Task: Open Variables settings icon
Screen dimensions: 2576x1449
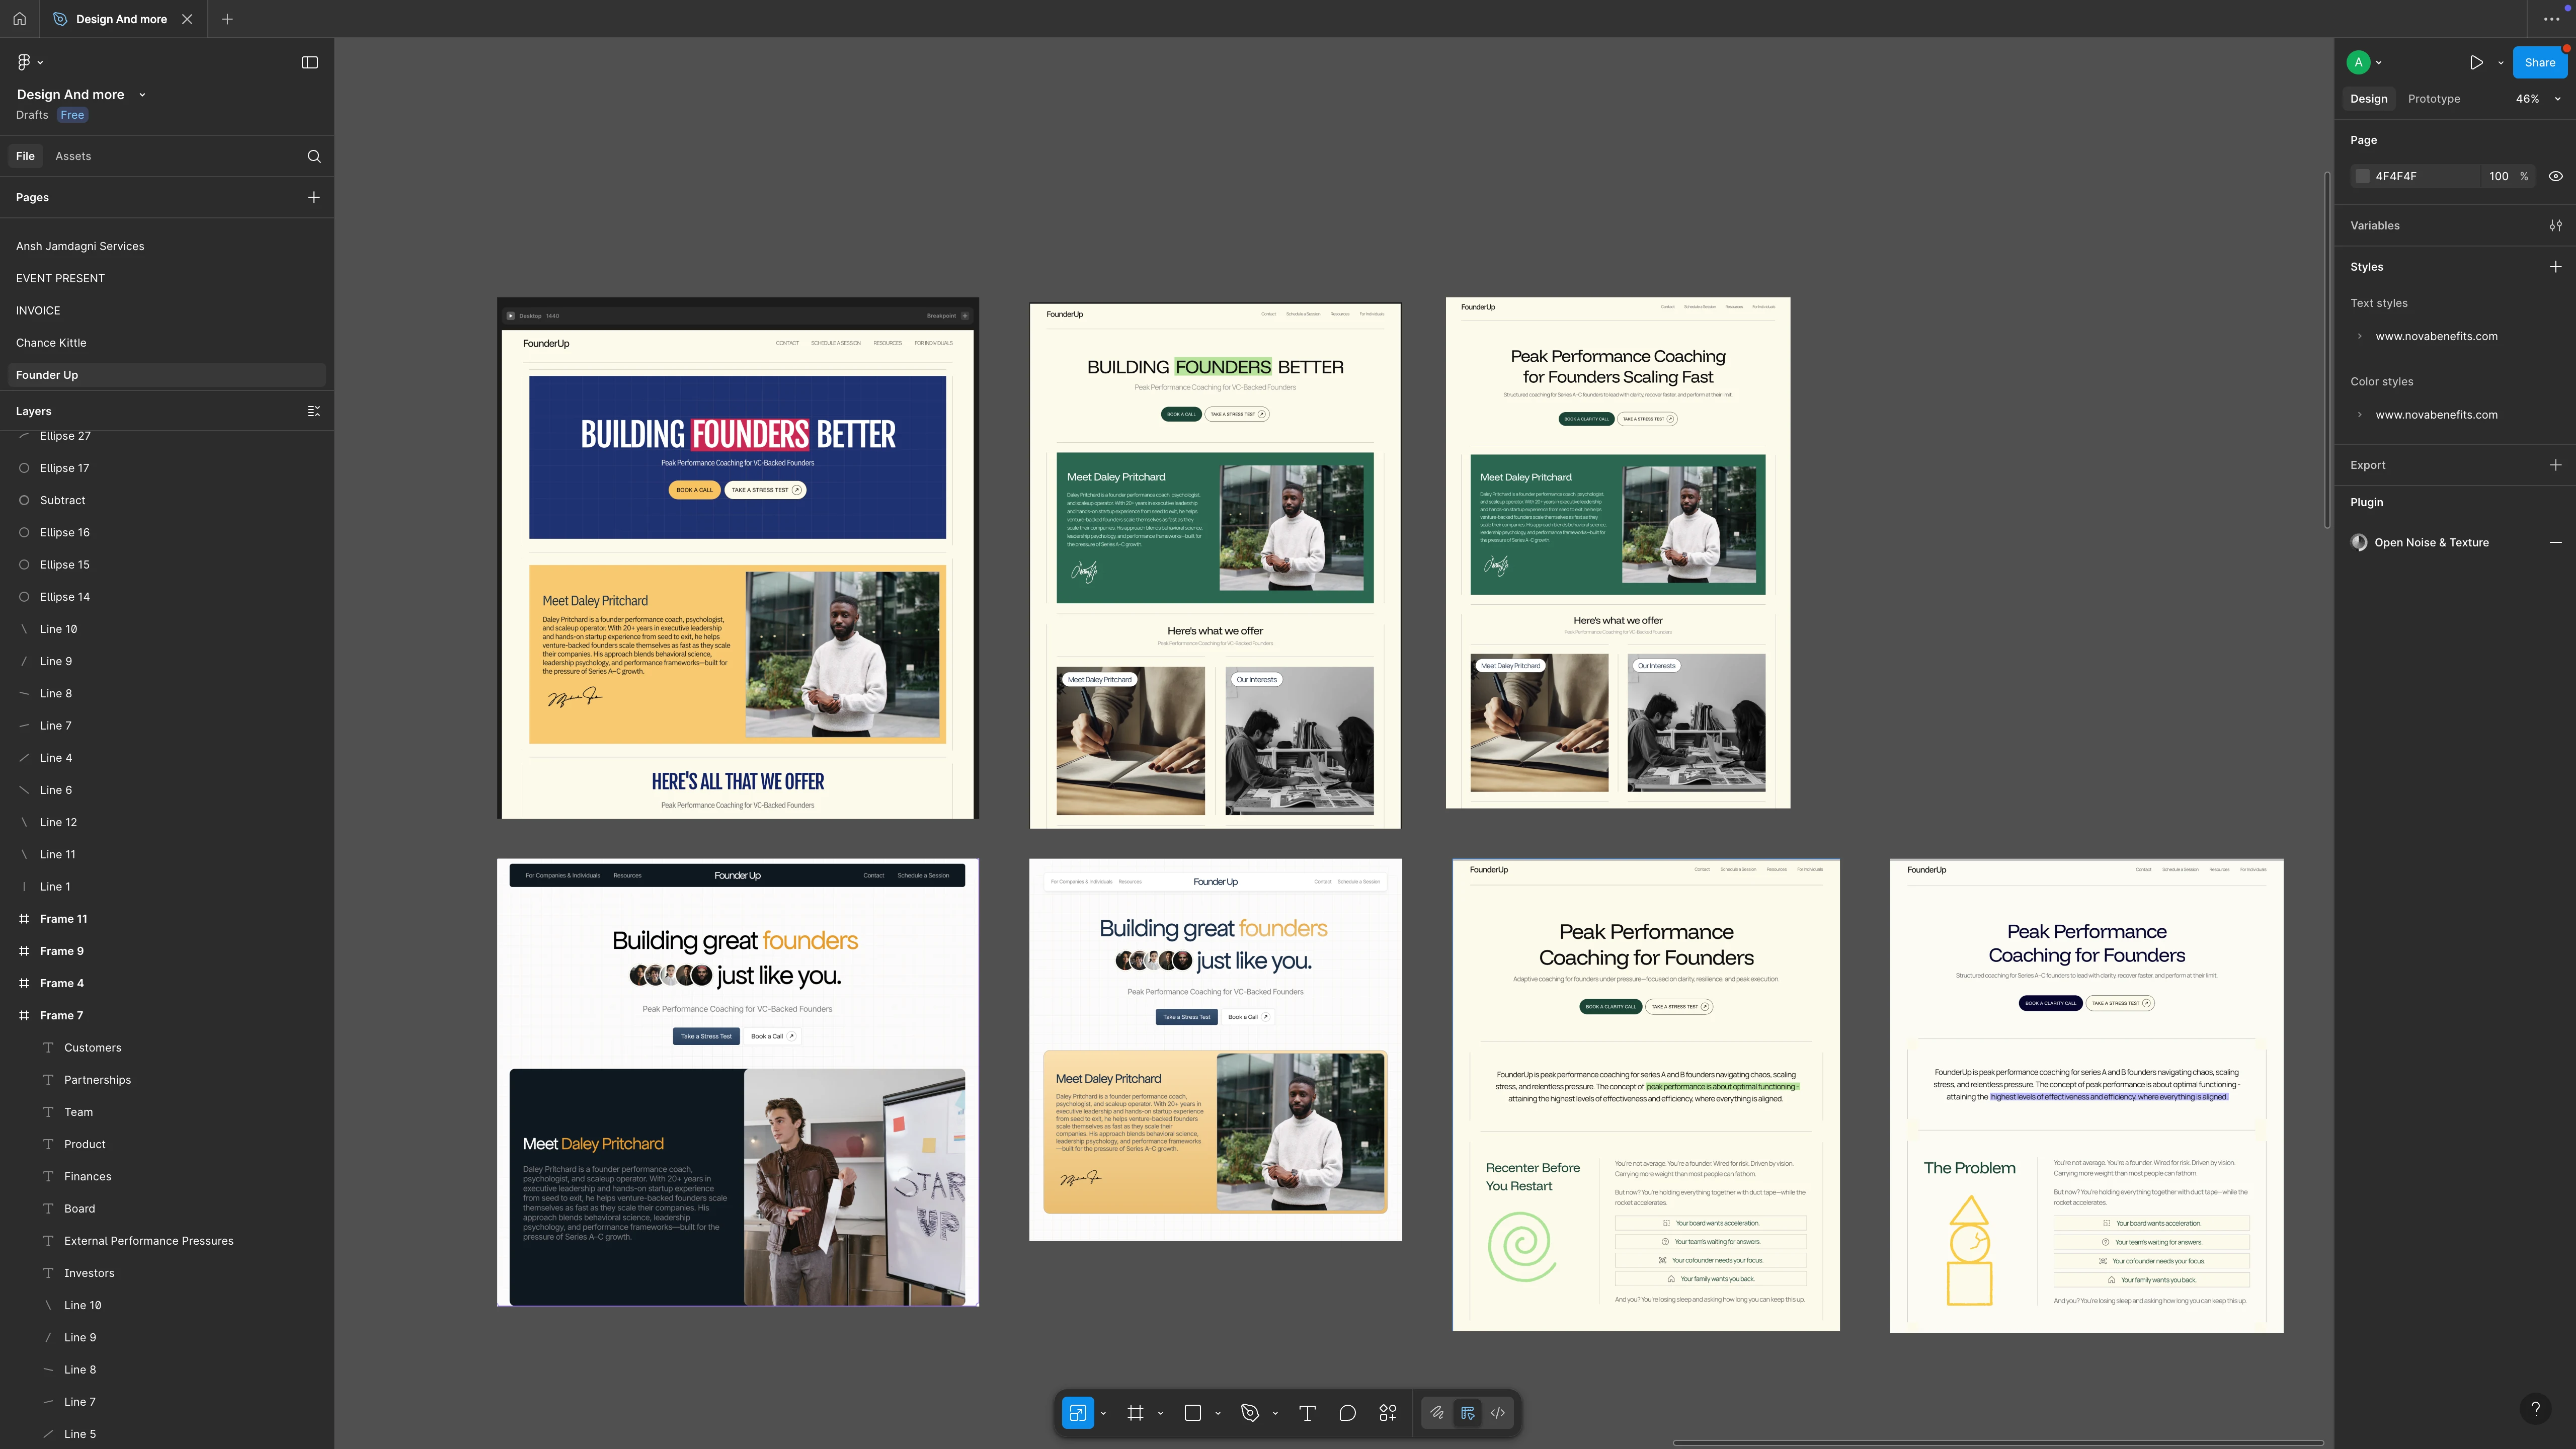Action: [x=2555, y=225]
